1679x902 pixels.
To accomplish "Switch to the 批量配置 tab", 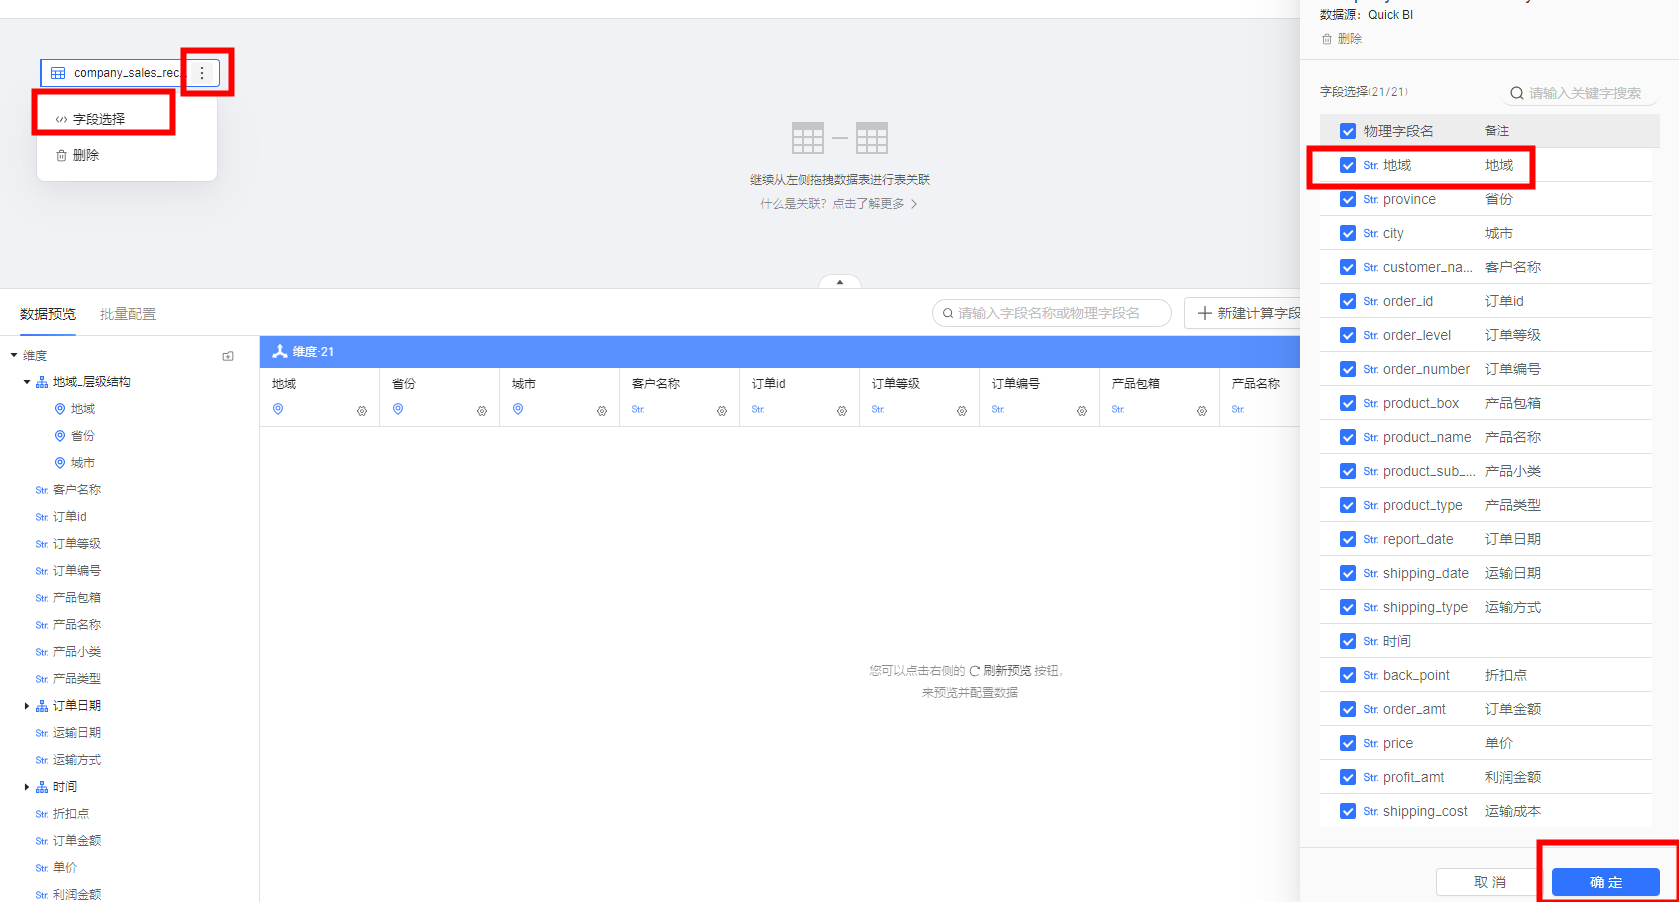I will 128,314.
